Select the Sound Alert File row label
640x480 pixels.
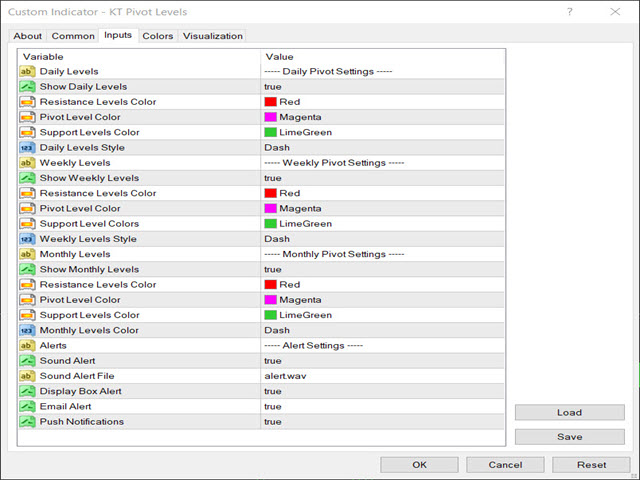[x=77, y=376]
